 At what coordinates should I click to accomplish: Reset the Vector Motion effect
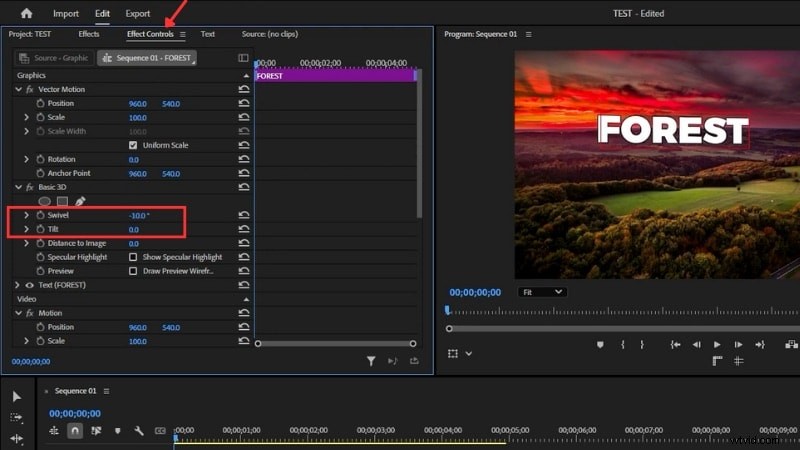point(244,89)
